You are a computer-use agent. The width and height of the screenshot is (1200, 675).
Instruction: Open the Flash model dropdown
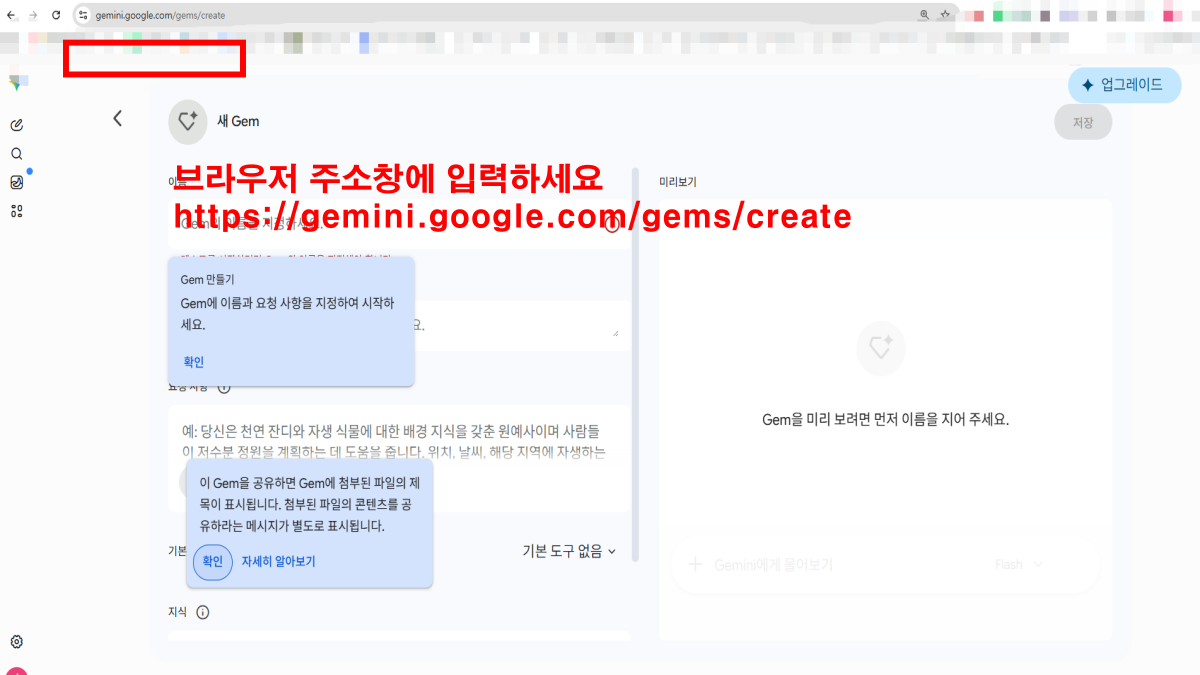[1018, 565]
